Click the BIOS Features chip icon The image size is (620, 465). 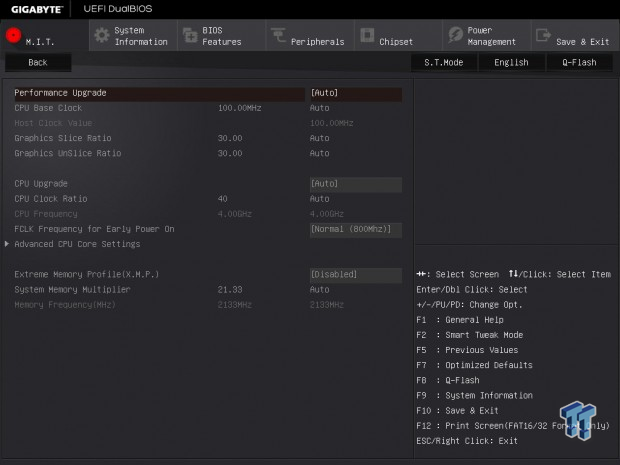point(190,35)
